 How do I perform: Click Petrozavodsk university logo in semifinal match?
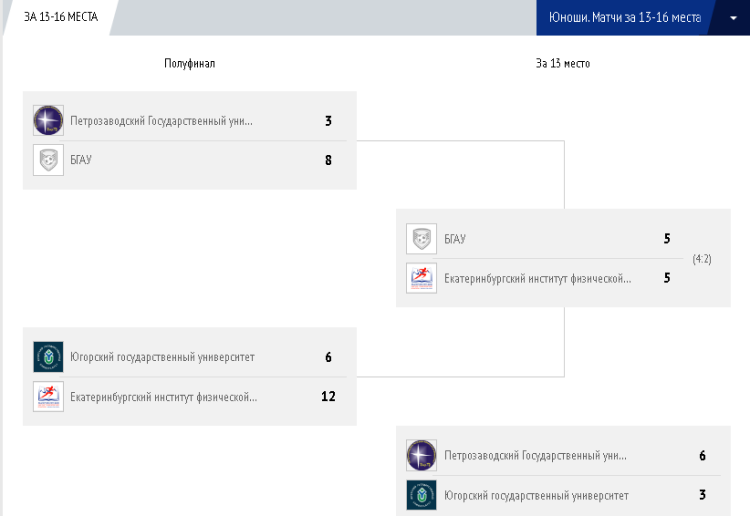click(x=48, y=121)
